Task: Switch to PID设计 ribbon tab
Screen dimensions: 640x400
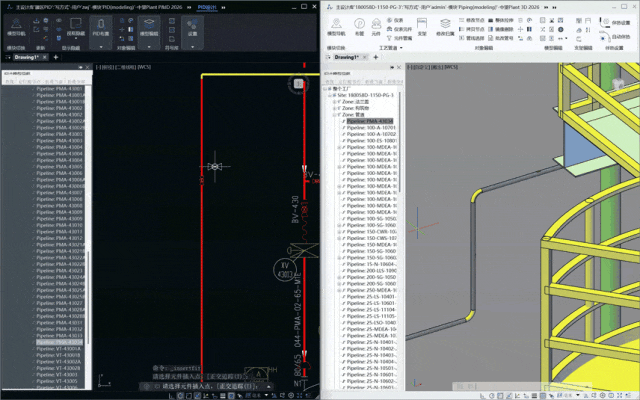Action: point(207,7)
